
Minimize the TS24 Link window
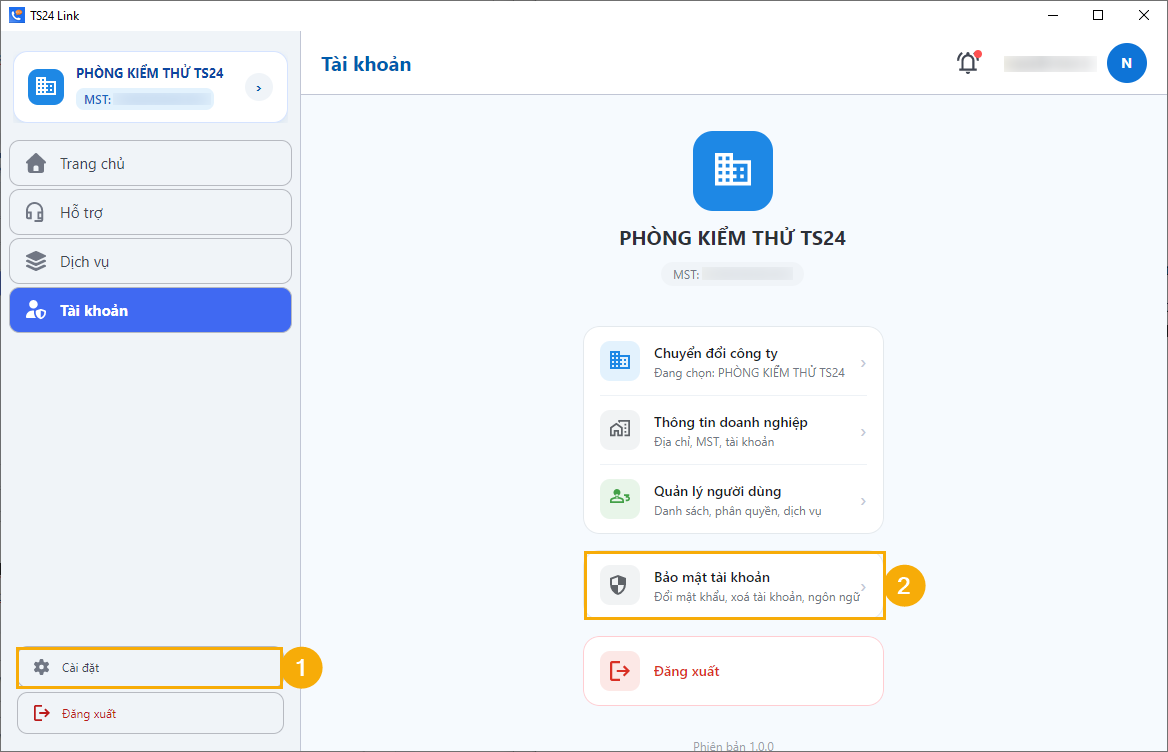click(x=1053, y=15)
